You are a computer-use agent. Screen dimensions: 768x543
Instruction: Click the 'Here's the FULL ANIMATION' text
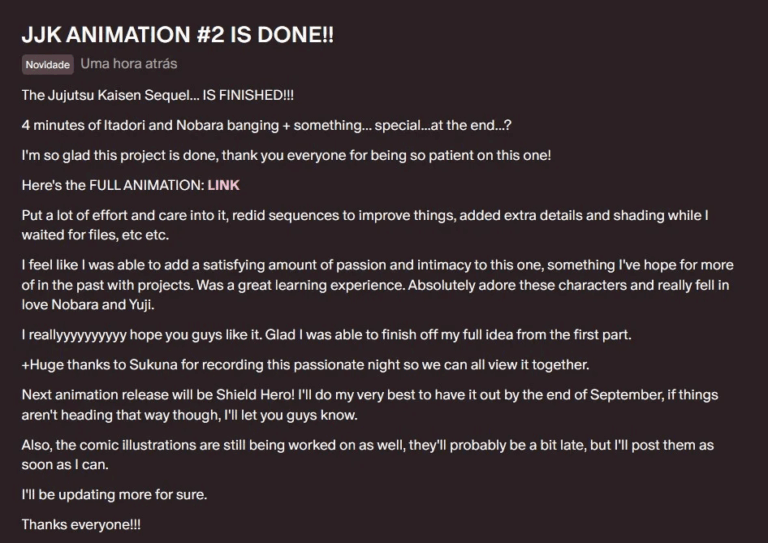point(113,185)
